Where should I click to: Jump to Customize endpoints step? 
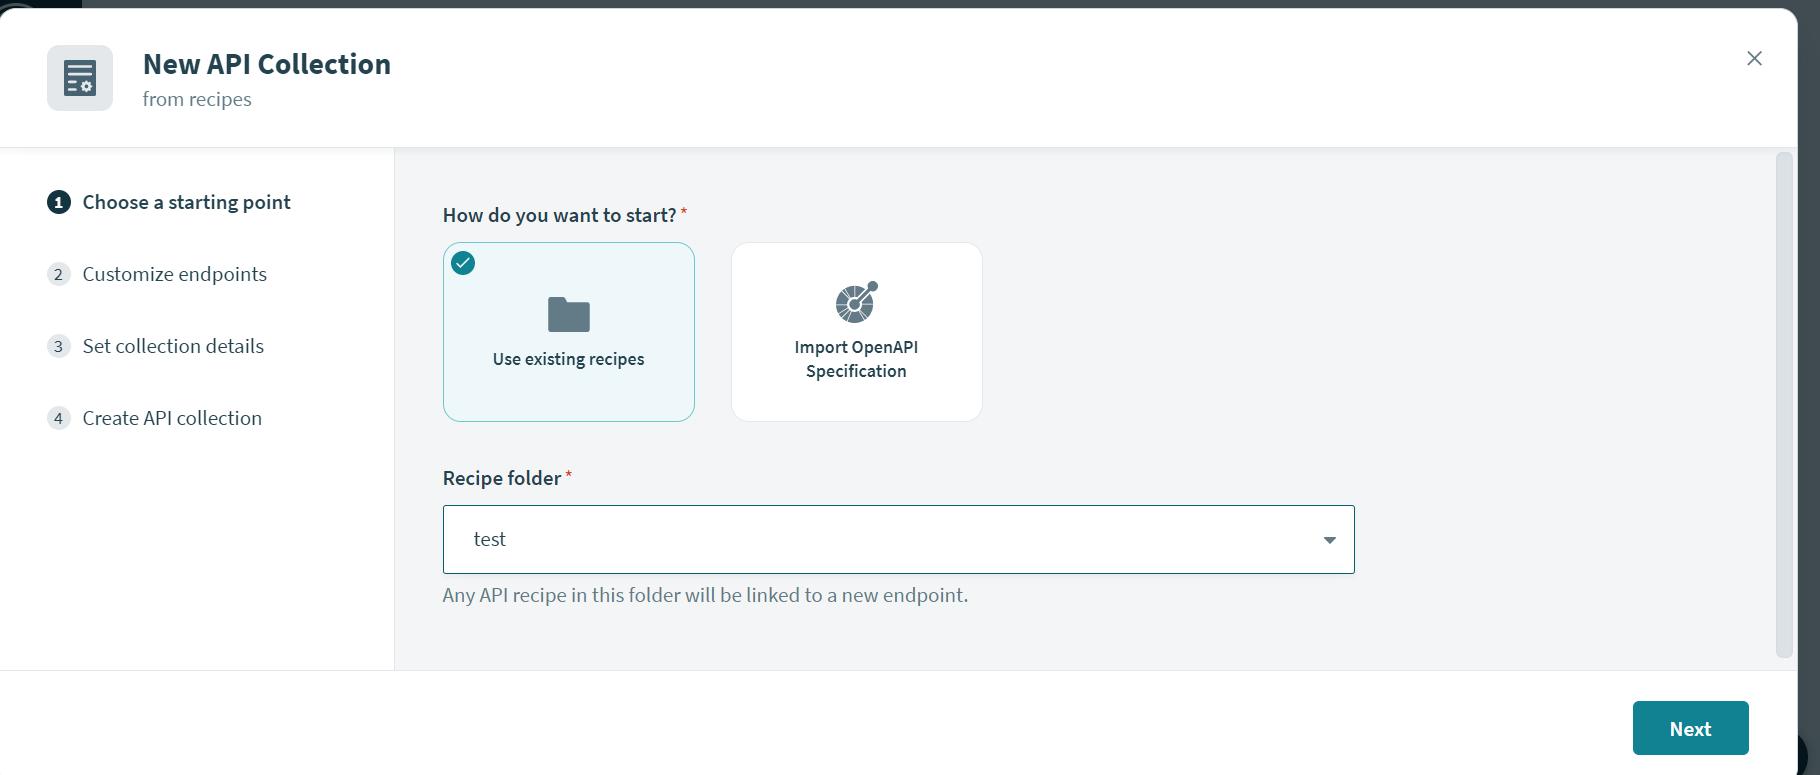coord(174,275)
